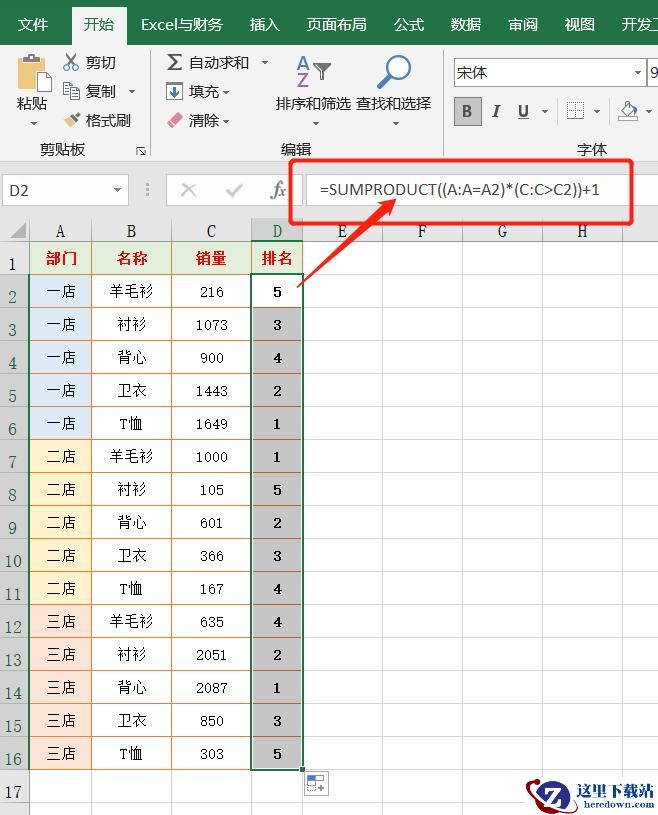
Task: Click the AutoSum (自动求和) sigma icon
Action: (174, 62)
